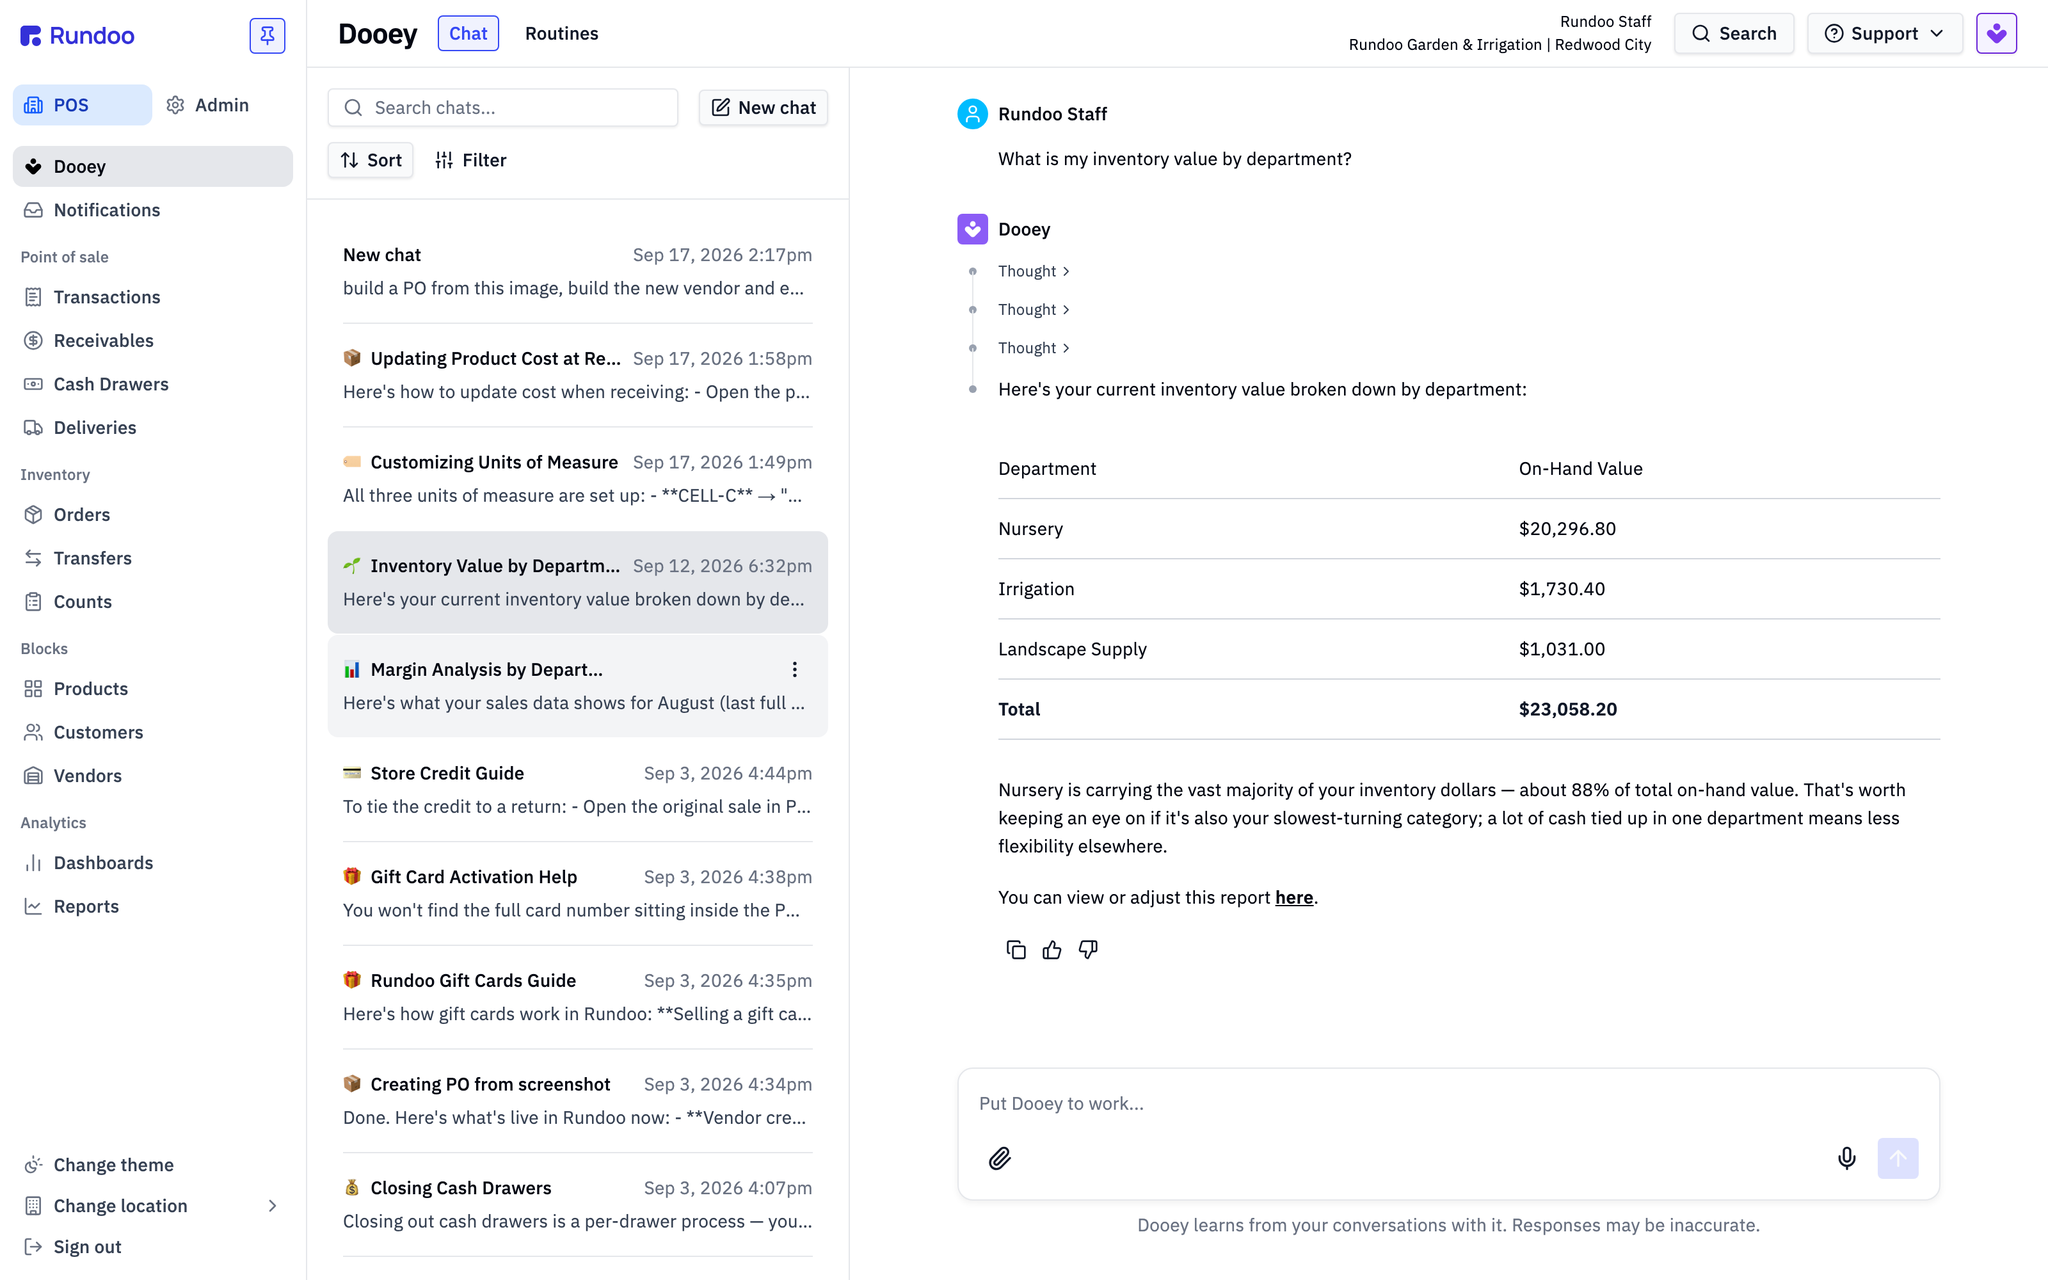Click Change theme option
2048x1280 pixels.
coord(152,1165)
